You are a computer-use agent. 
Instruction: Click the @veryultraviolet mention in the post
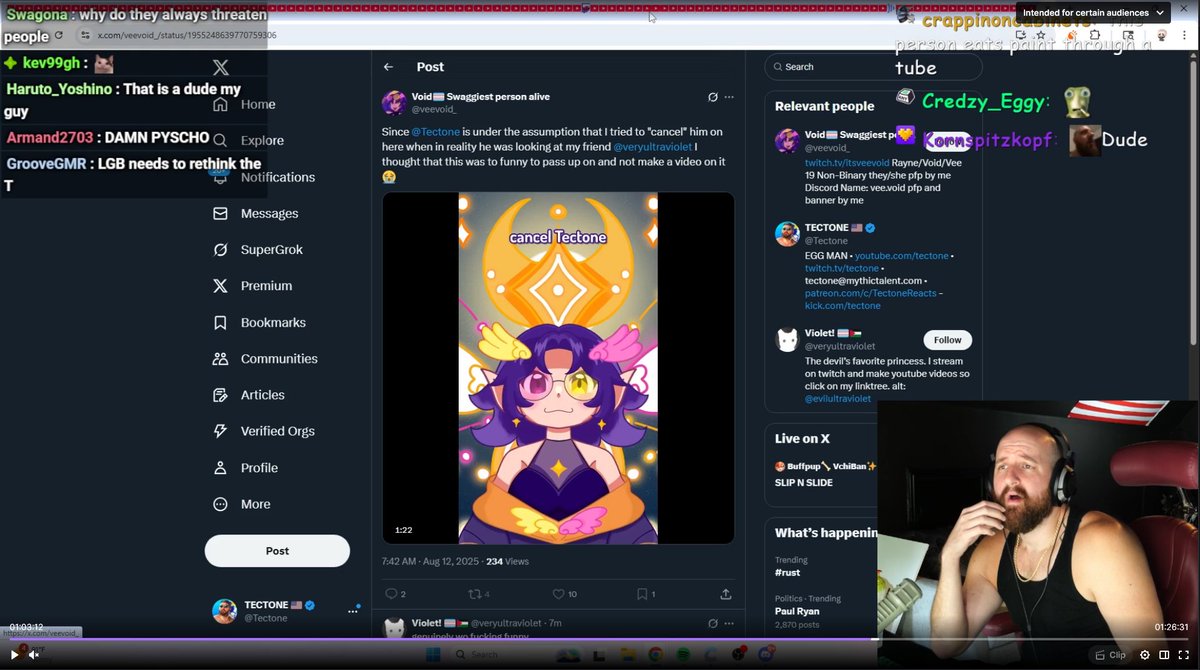[x=652, y=147]
